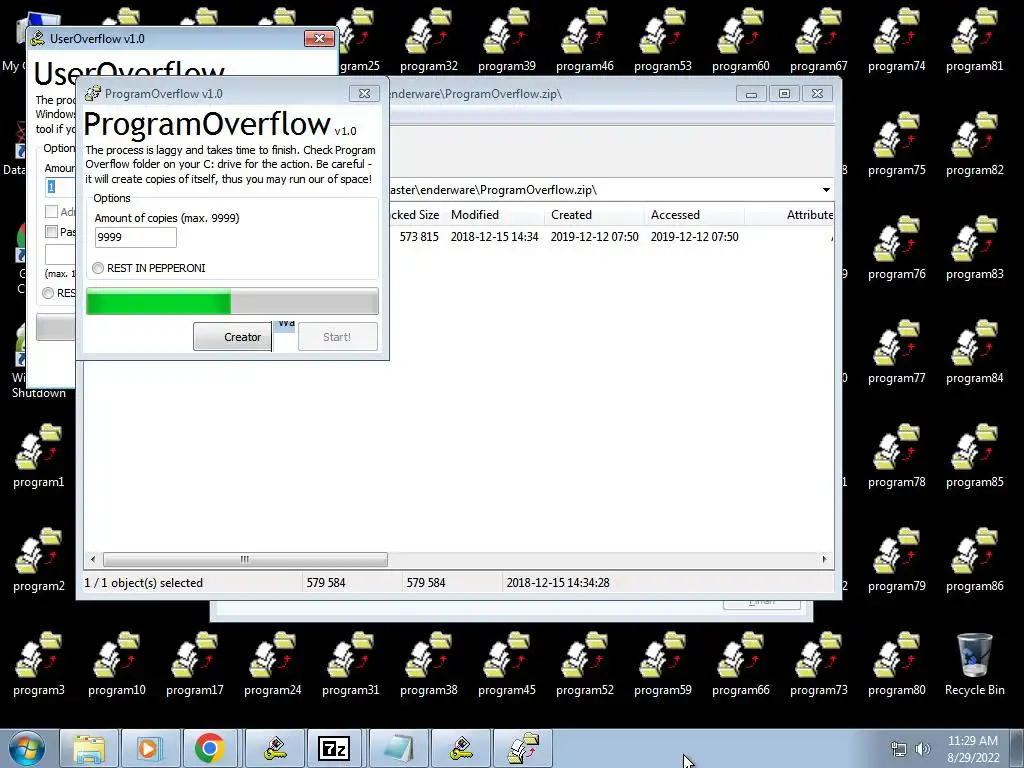Click the amount field in the UserOverflow window
Screen dimensions: 1024x768
[x=60, y=187]
